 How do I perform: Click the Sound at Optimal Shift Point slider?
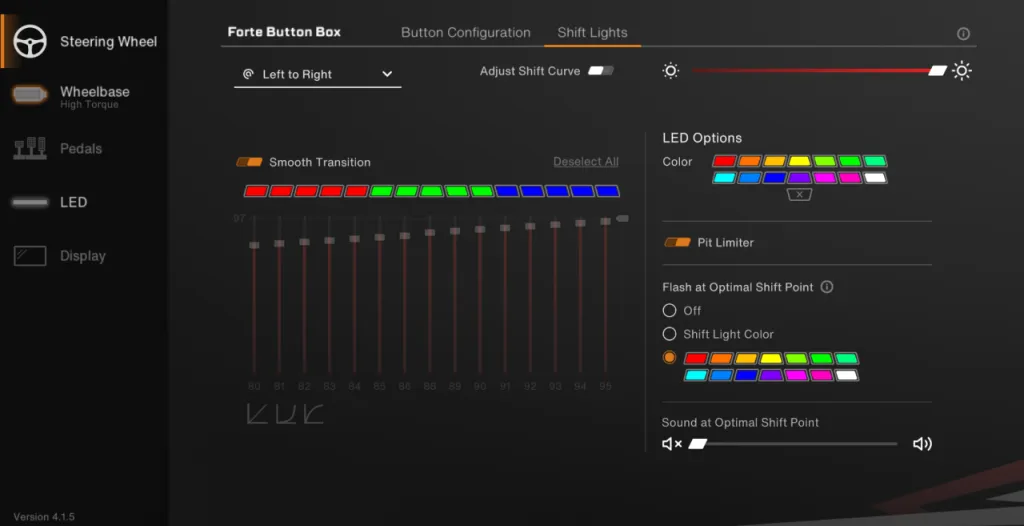[x=793, y=444]
